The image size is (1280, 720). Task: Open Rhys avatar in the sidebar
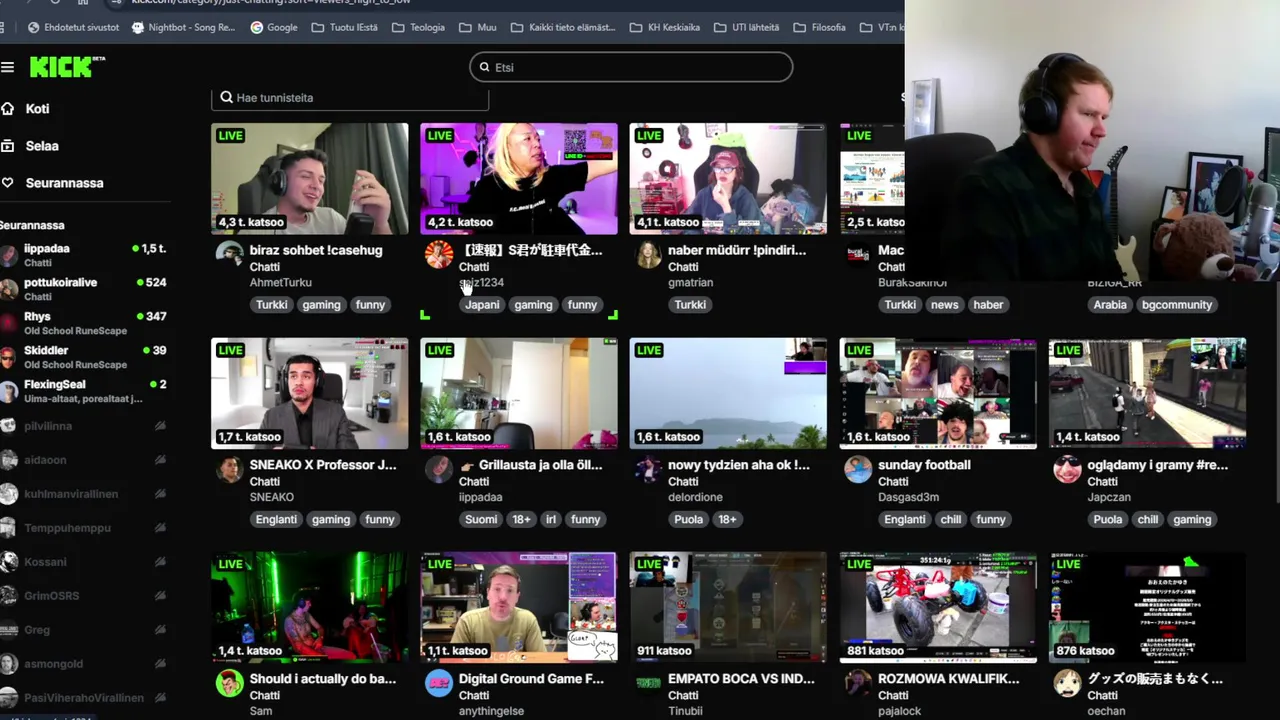9,323
